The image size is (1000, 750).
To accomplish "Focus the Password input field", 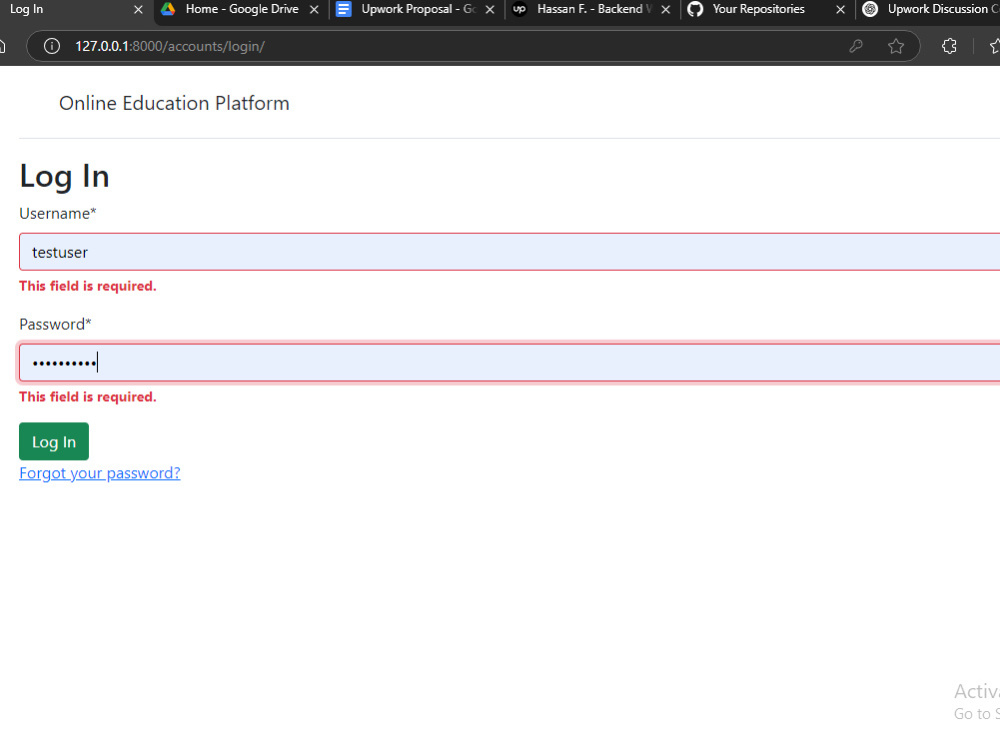I will pos(510,363).
